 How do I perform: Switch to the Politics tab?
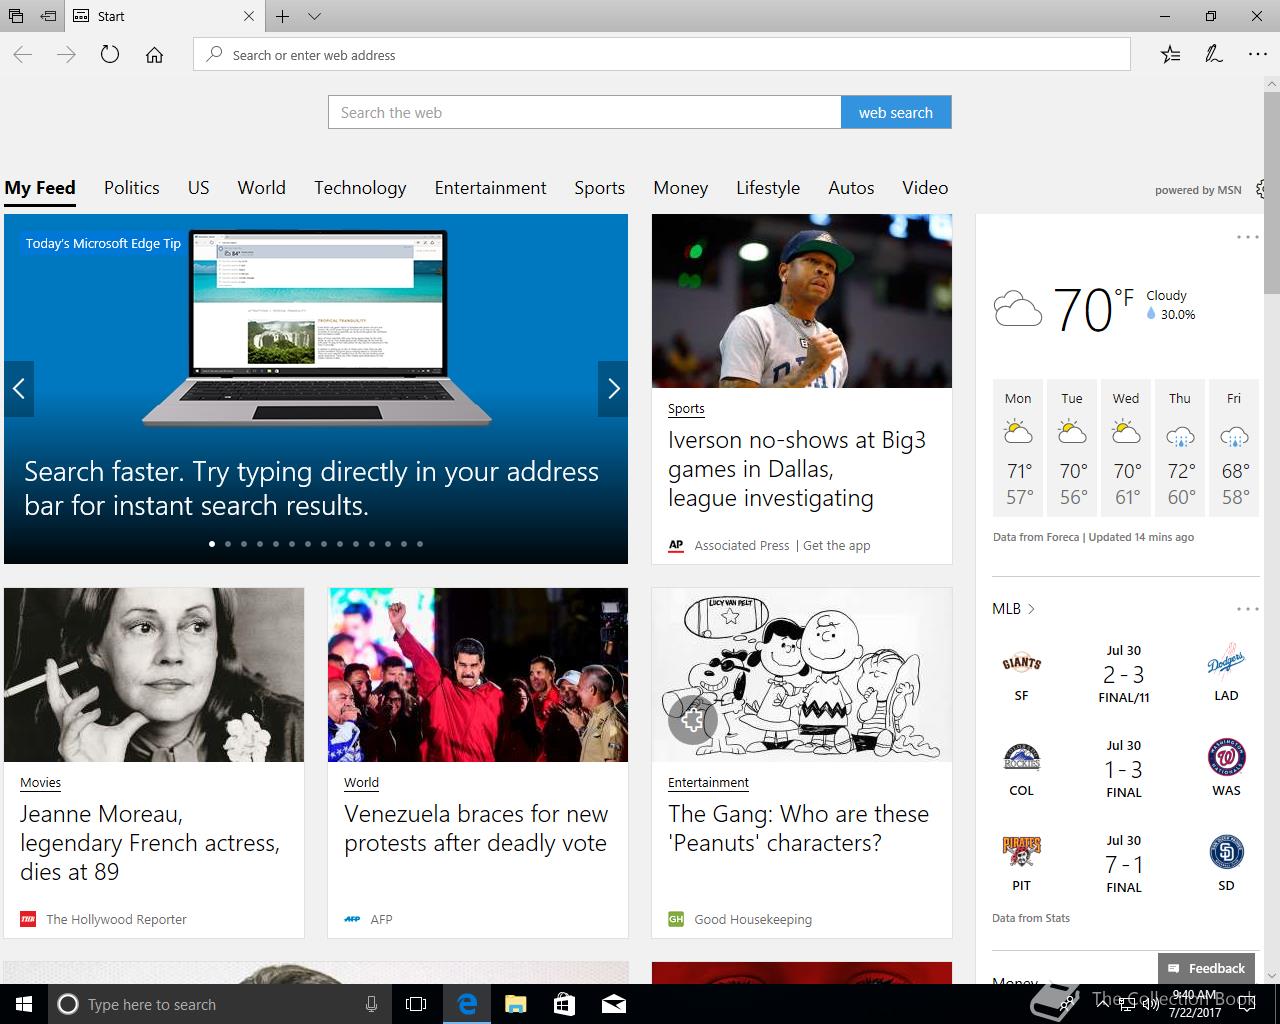pyautogui.click(x=132, y=188)
